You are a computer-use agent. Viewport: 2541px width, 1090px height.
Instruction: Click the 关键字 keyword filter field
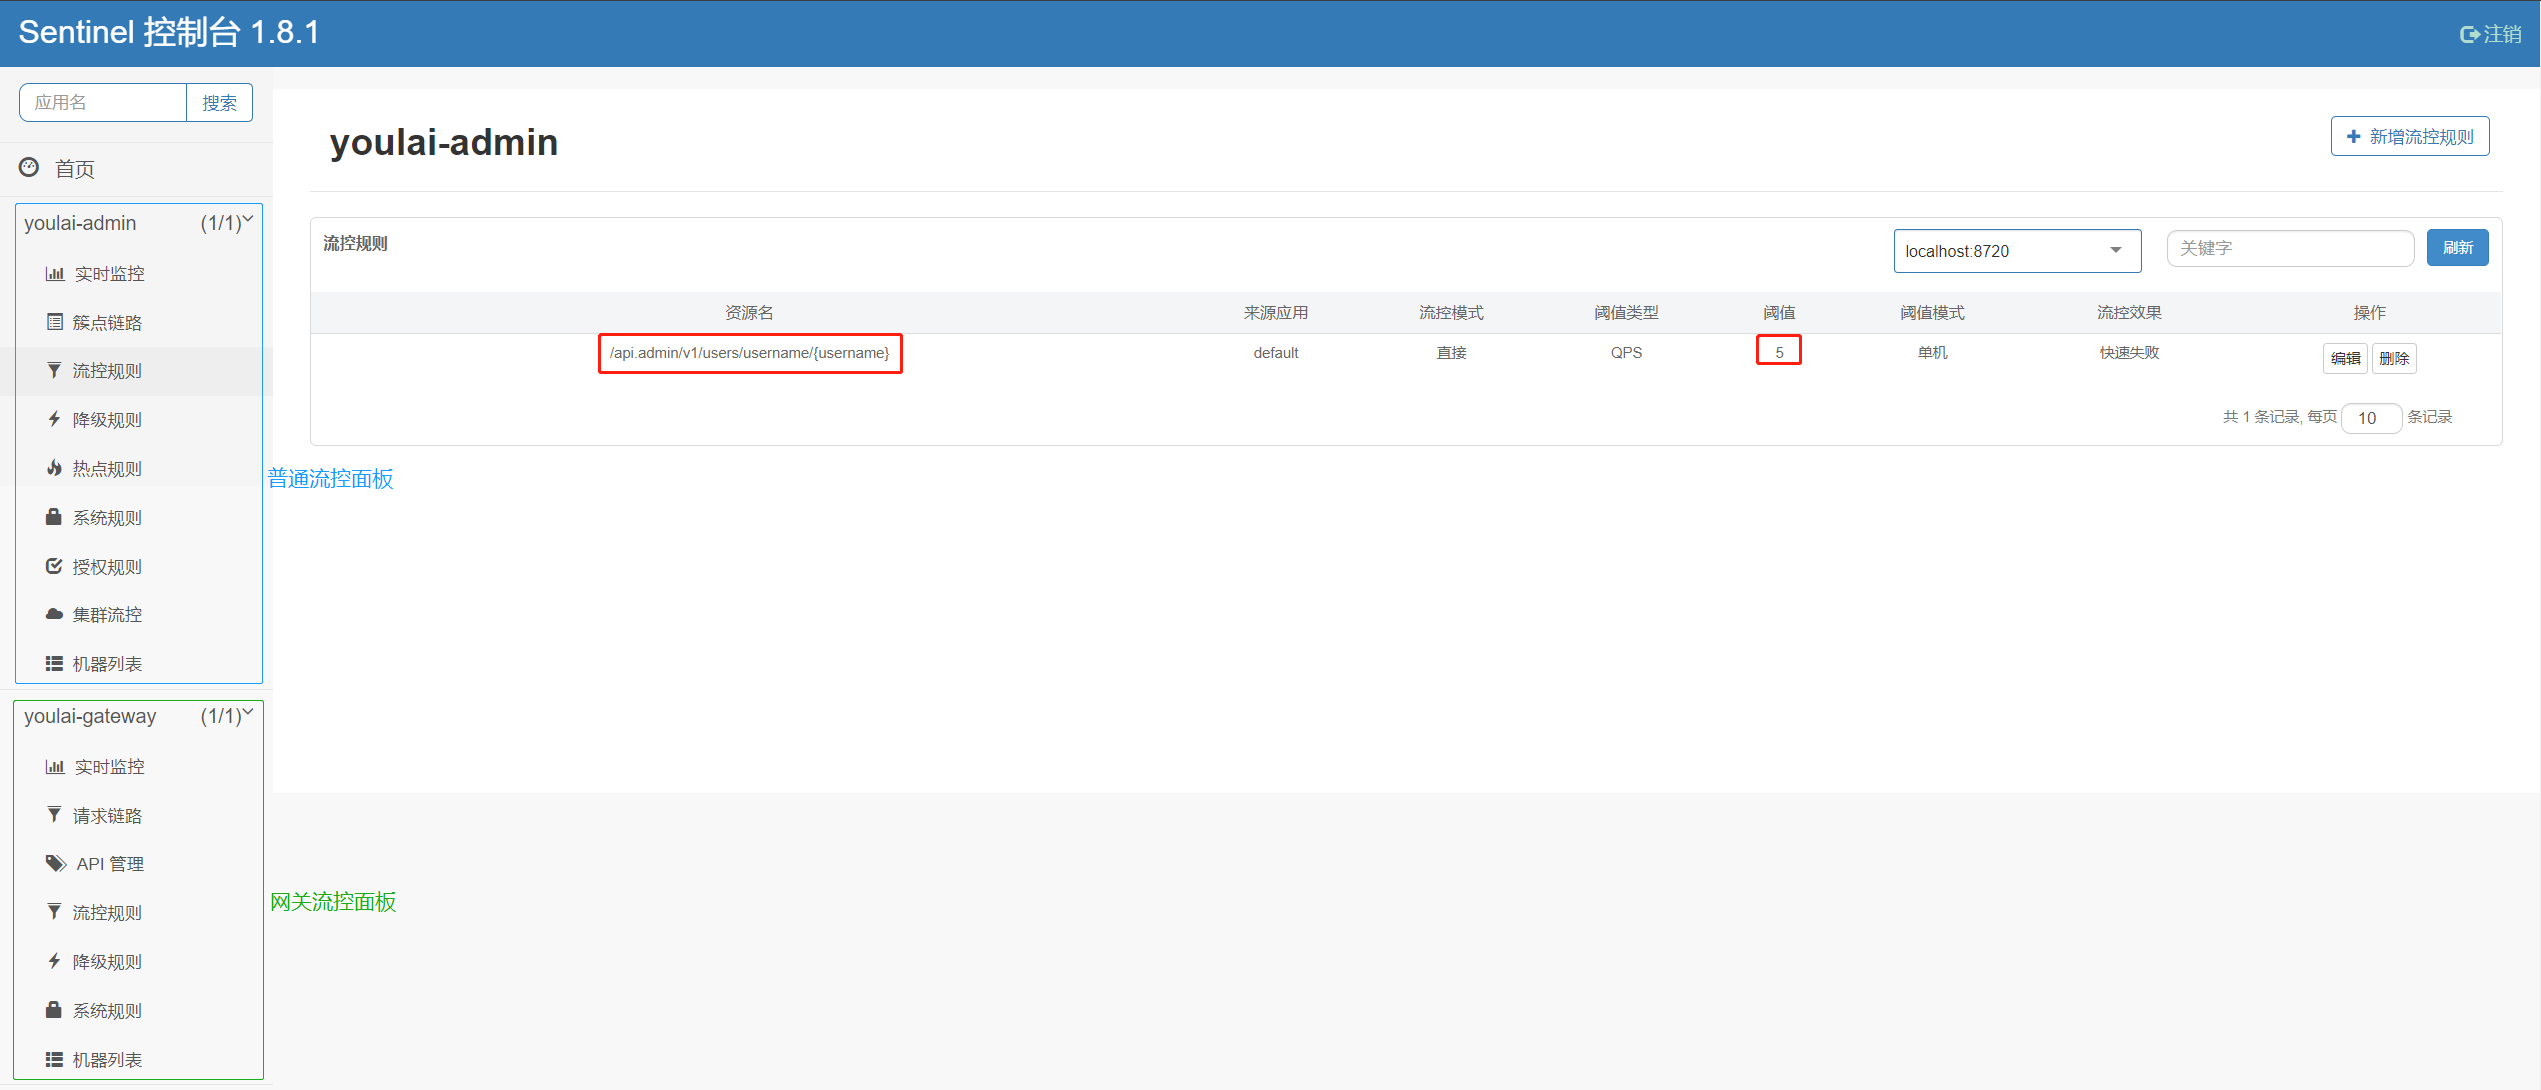coord(2289,248)
